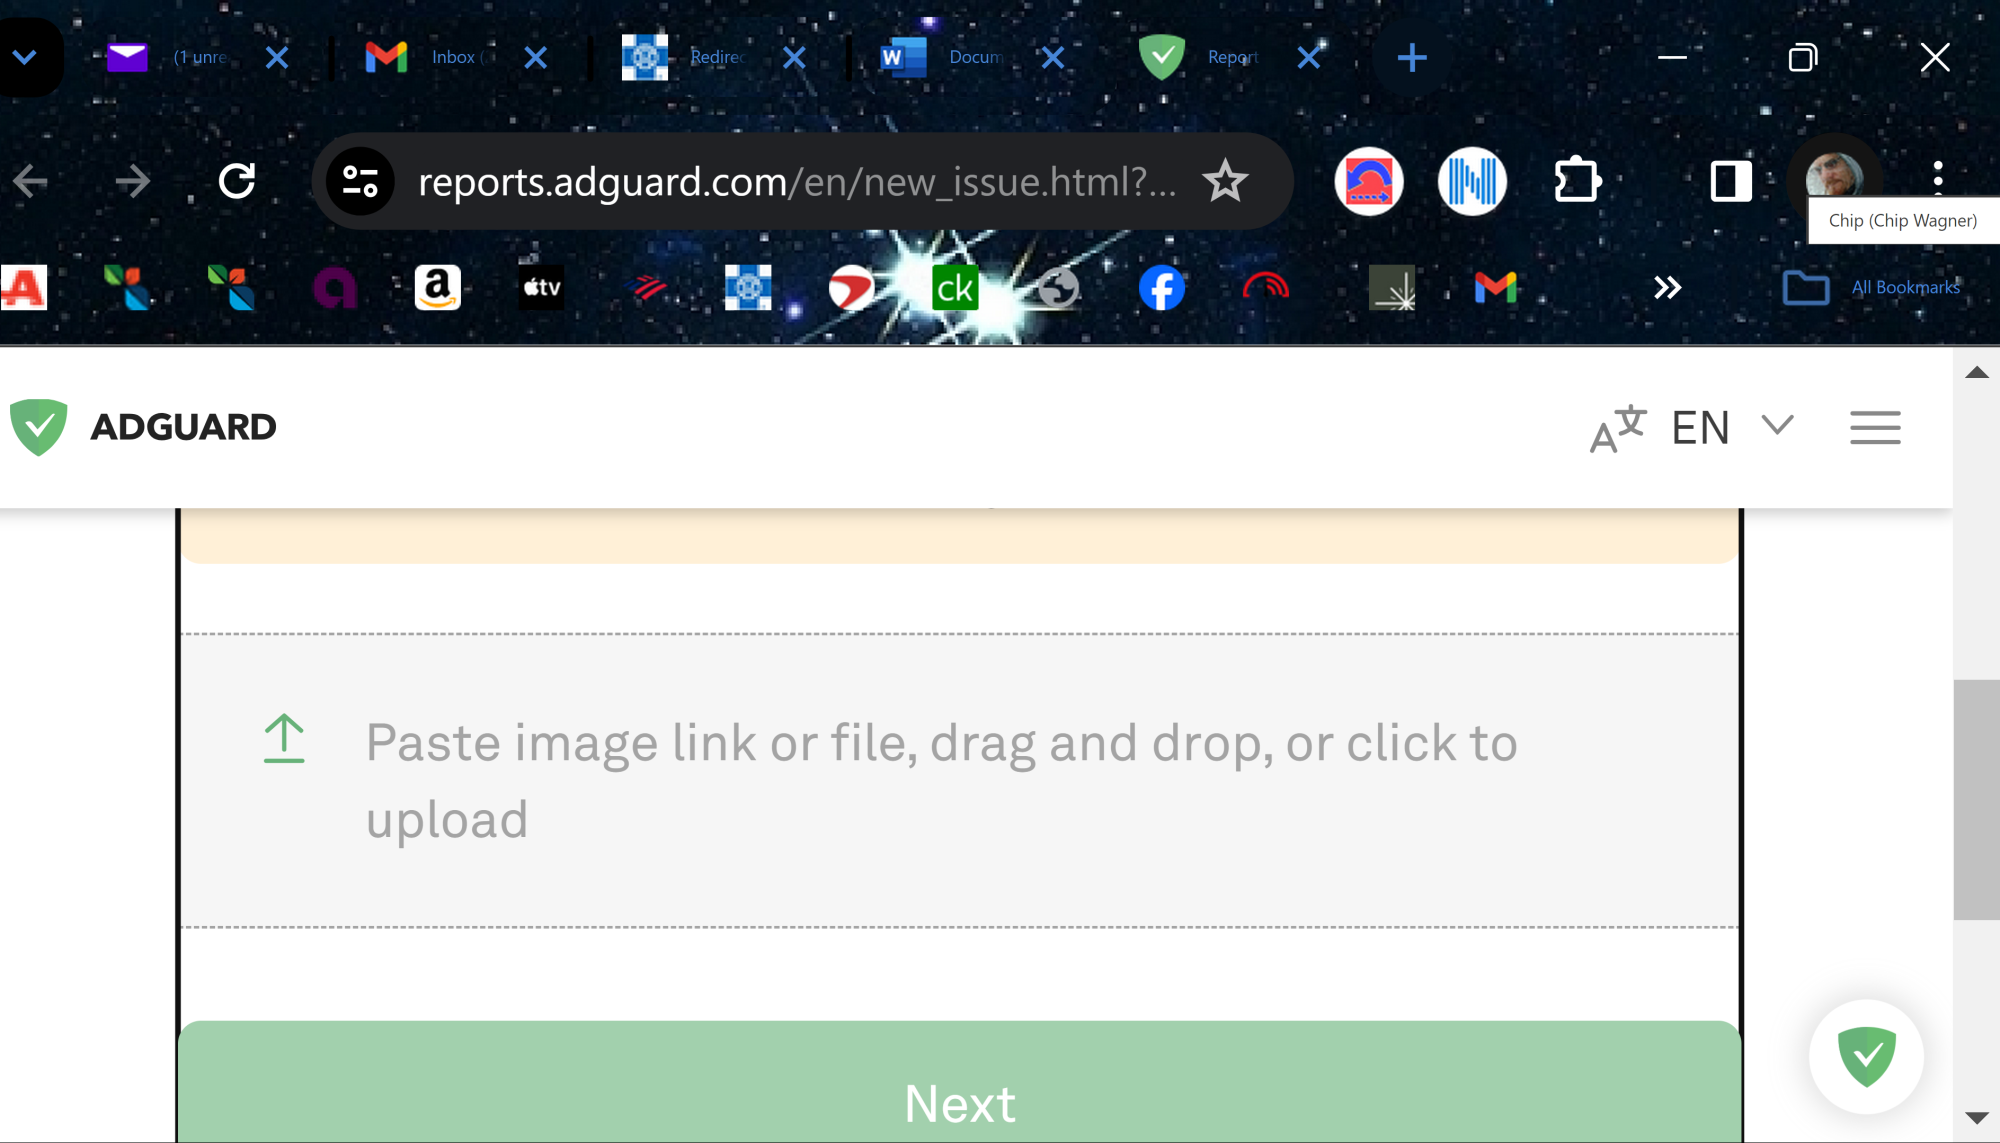Open the bookmark star icon
Viewport: 2000px width, 1143px height.
(x=1225, y=181)
